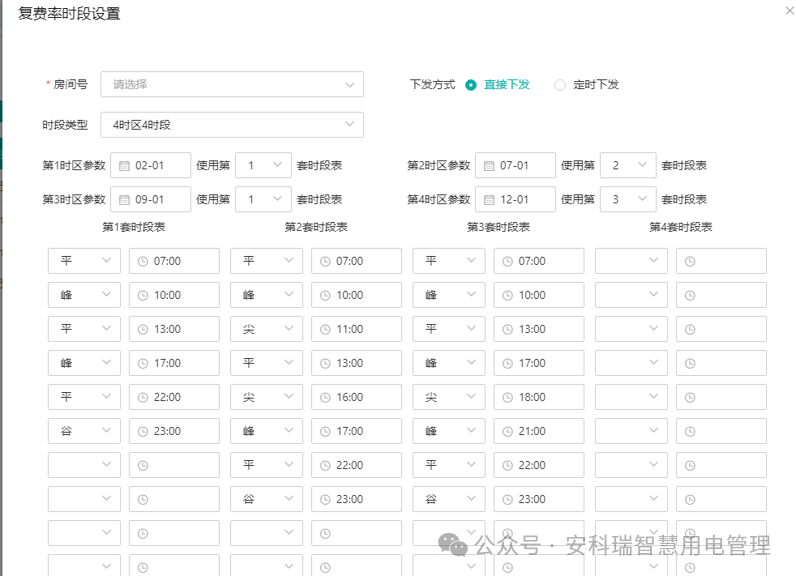Click clock icon in table 1 22:00 field

(143, 398)
